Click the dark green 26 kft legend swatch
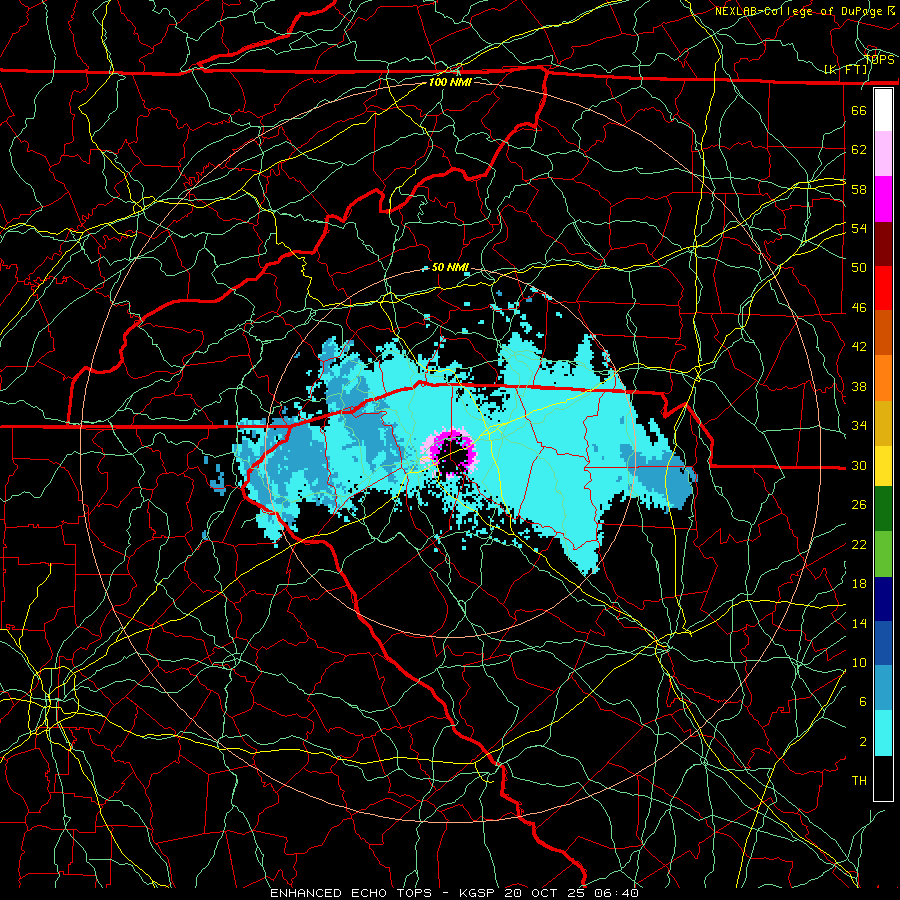900x900 pixels. point(883,509)
